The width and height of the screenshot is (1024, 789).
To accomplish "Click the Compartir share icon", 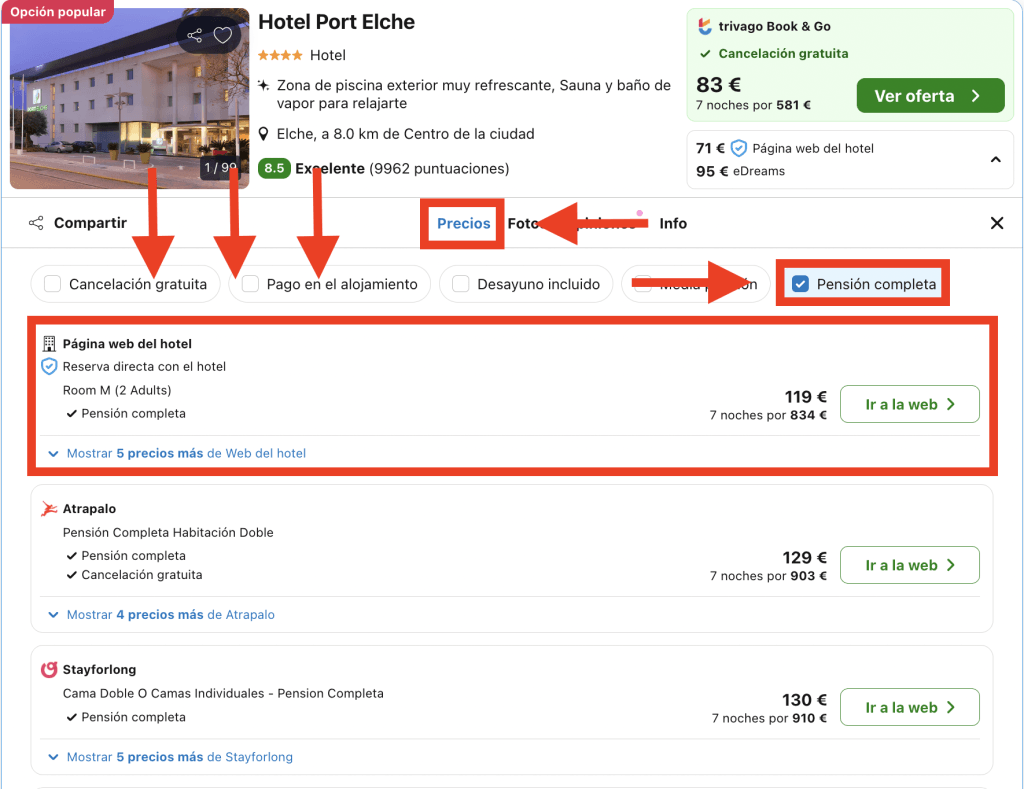I will pos(36,223).
